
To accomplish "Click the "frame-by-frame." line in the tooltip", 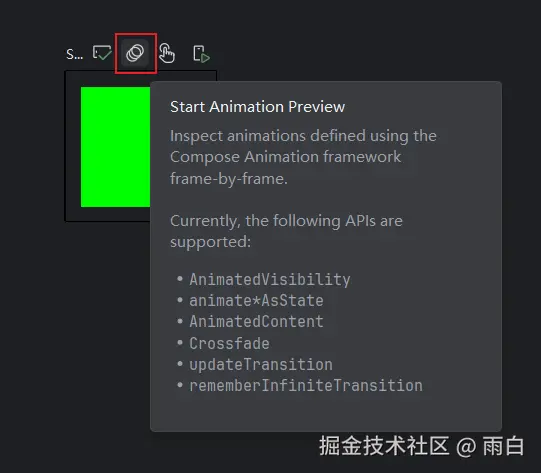I will tap(228, 179).
